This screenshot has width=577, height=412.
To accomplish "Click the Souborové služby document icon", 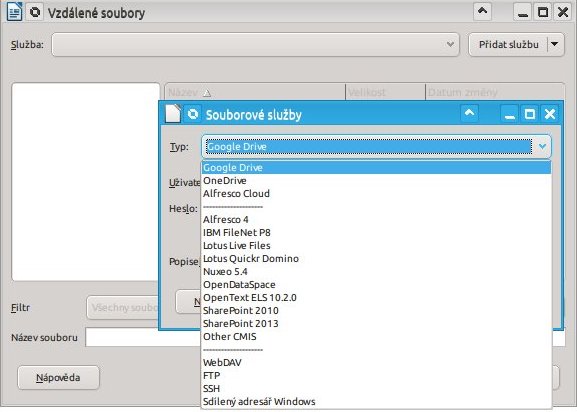I will coord(173,113).
